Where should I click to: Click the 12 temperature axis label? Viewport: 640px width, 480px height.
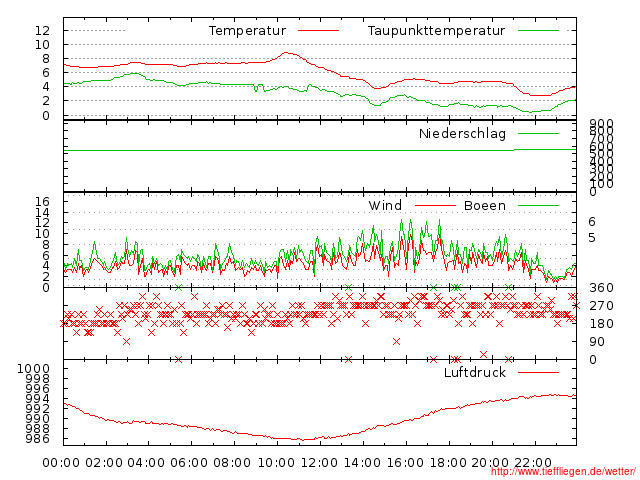[42, 31]
